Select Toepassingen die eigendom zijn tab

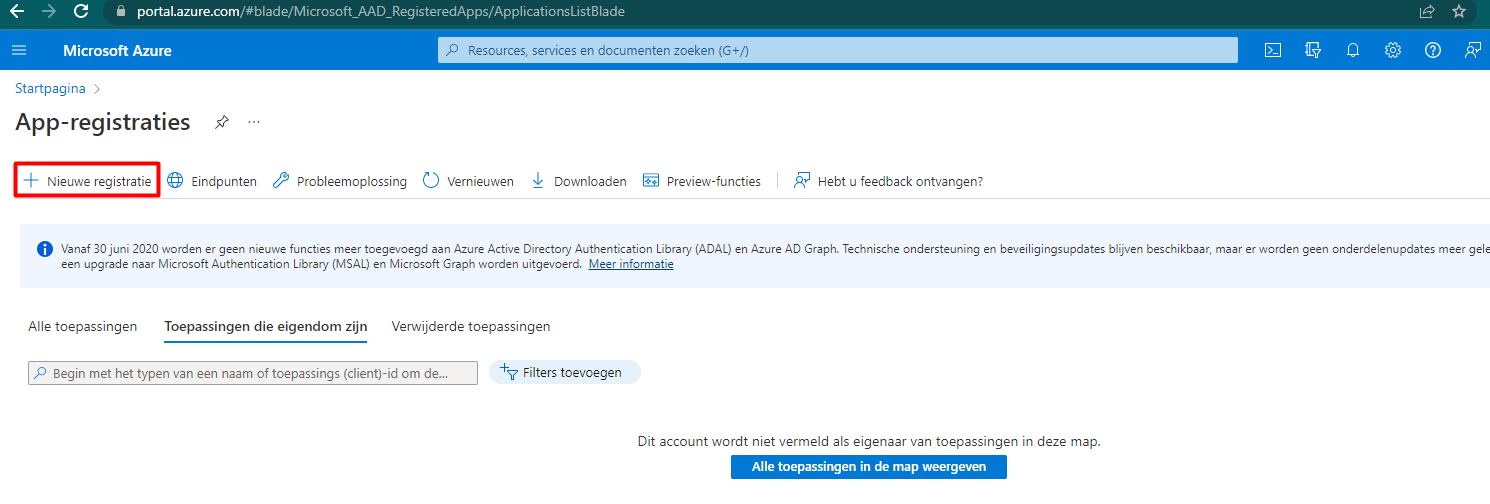tap(265, 326)
